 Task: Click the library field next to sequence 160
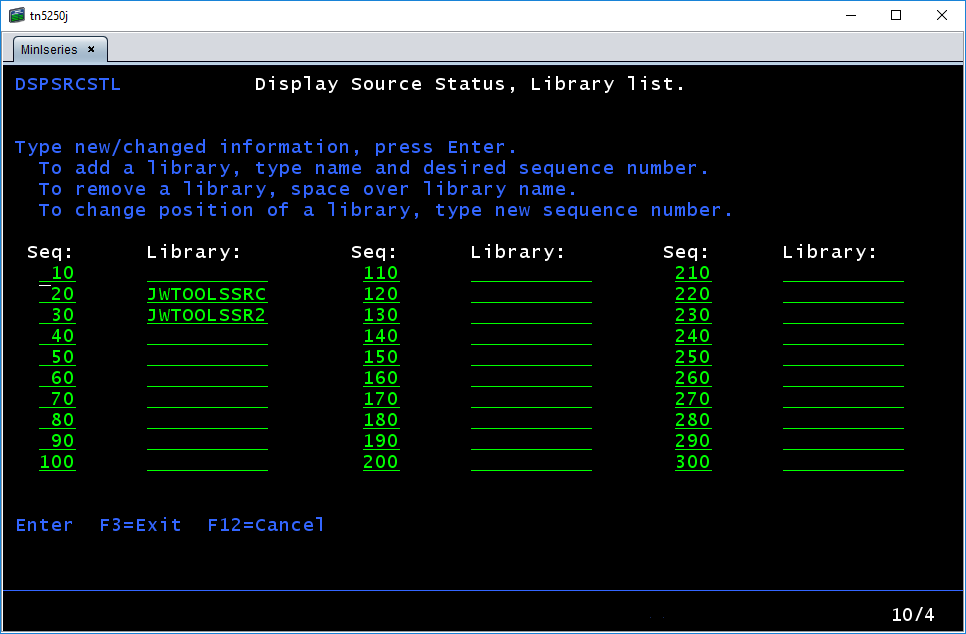point(531,378)
